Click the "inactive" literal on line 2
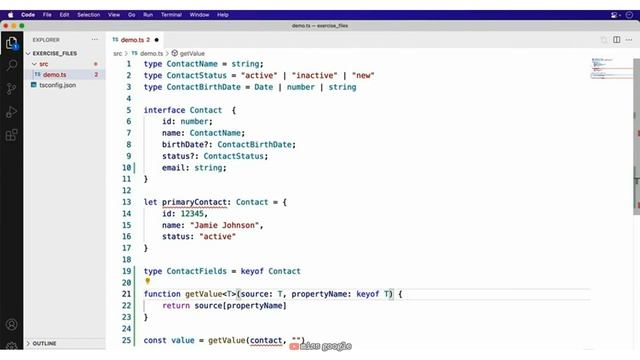 [314, 76]
